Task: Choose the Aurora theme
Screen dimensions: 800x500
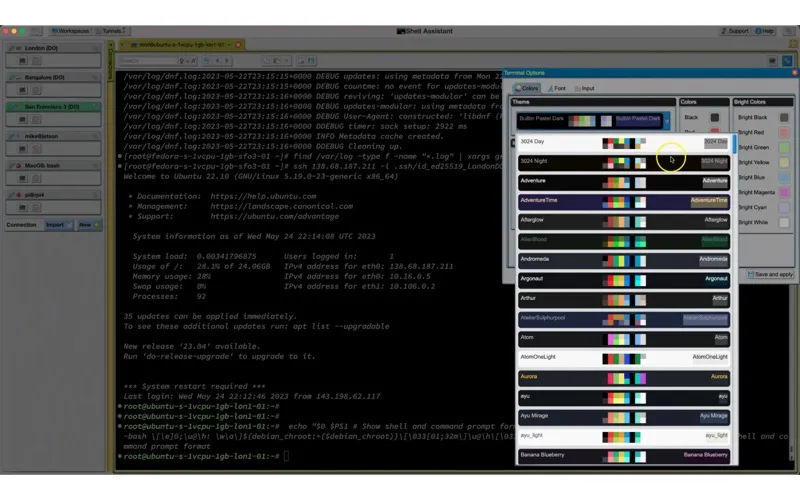Action: [x=623, y=378]
